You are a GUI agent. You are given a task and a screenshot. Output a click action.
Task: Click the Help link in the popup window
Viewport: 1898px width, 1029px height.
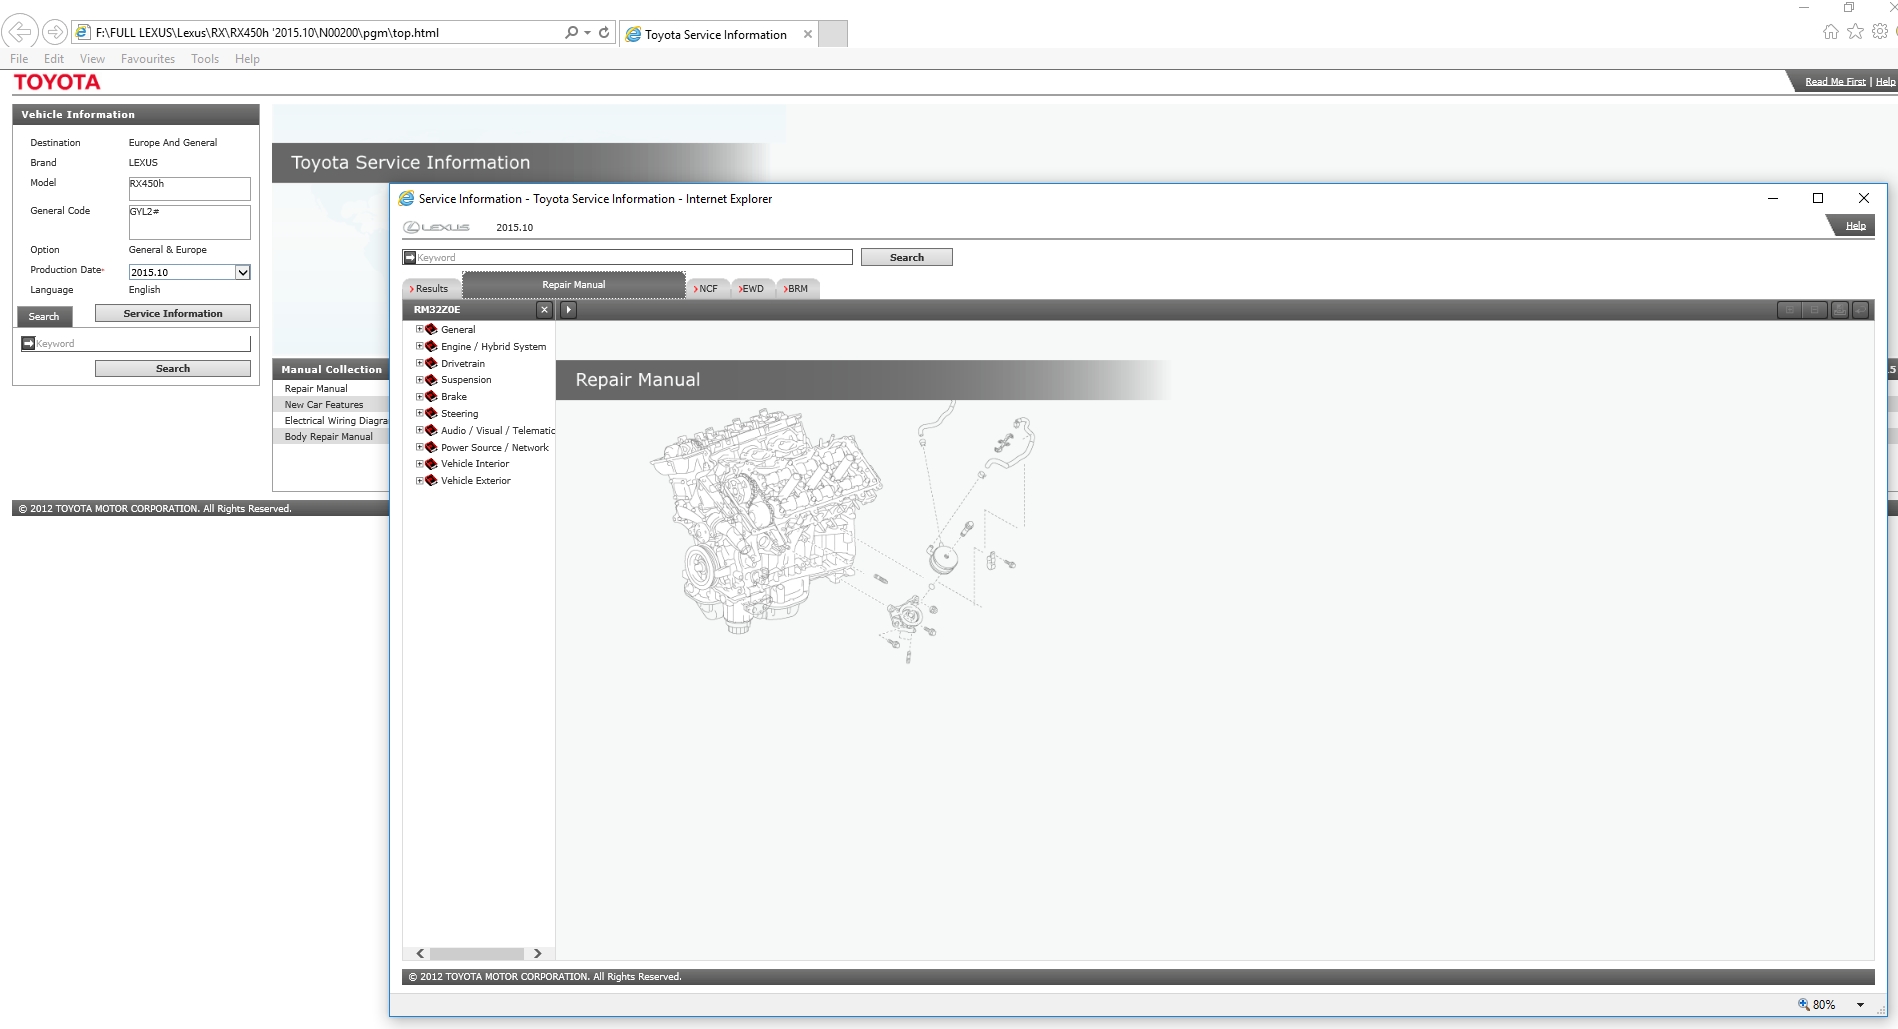click(1855, 226)
